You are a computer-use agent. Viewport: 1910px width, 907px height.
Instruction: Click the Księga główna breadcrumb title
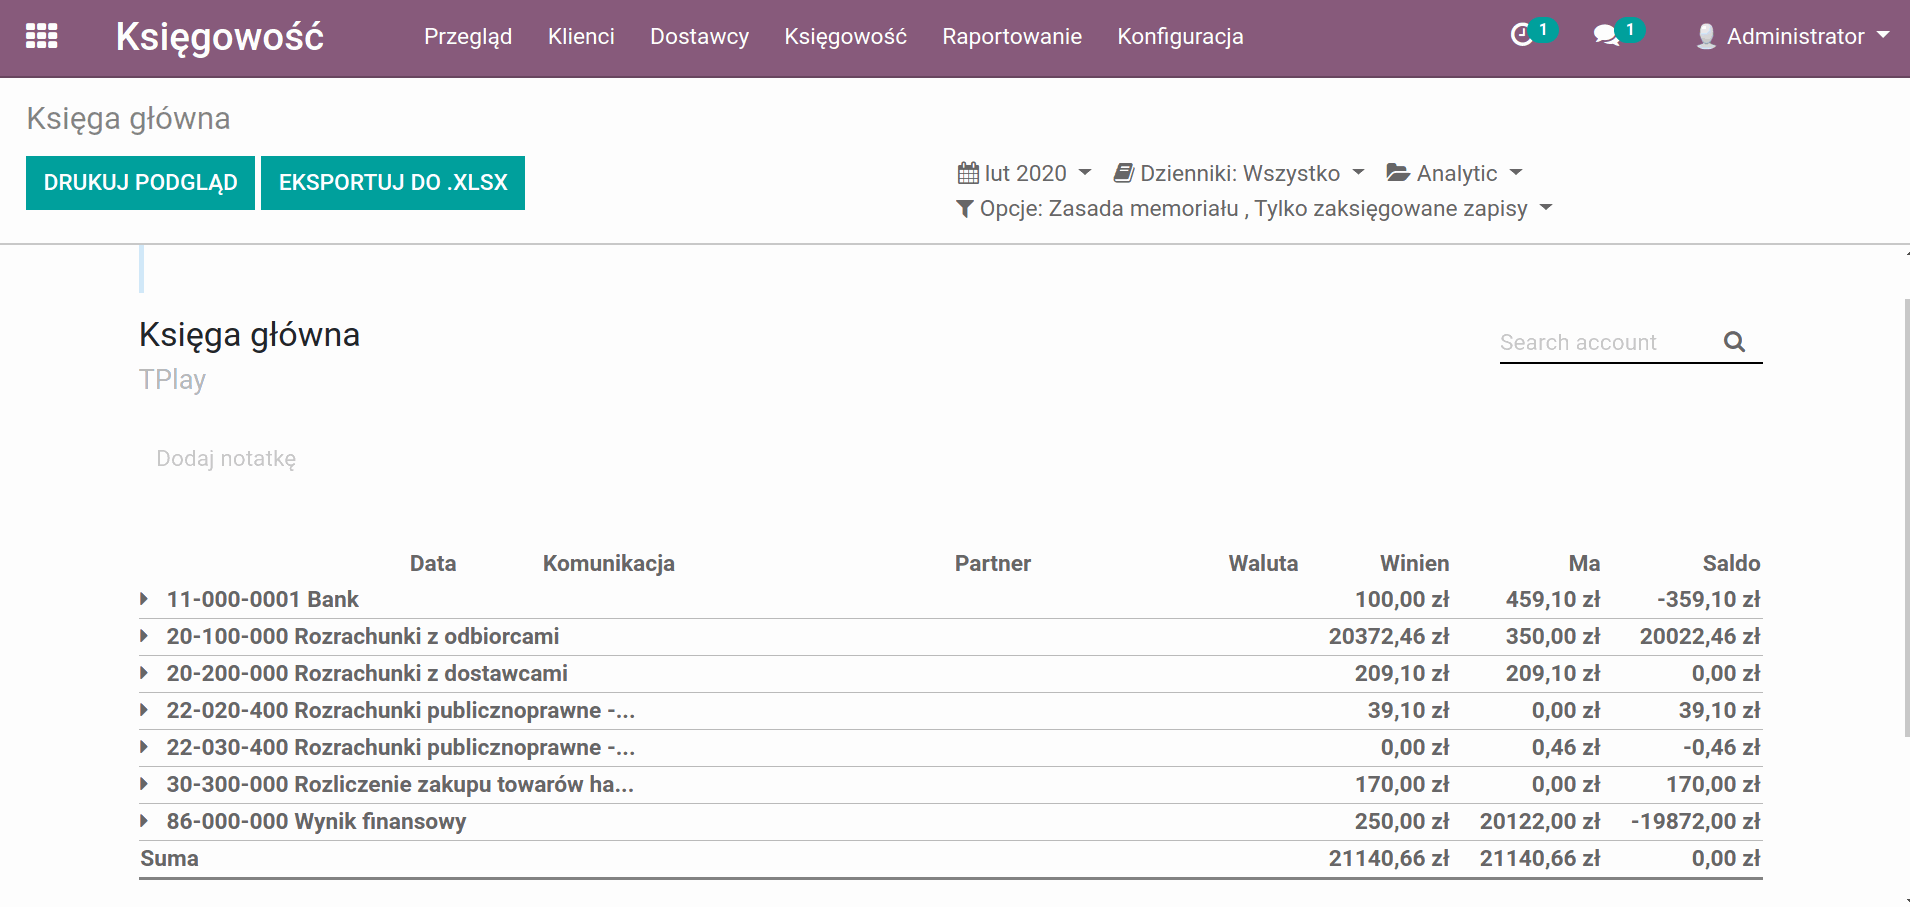coord(128,118)
